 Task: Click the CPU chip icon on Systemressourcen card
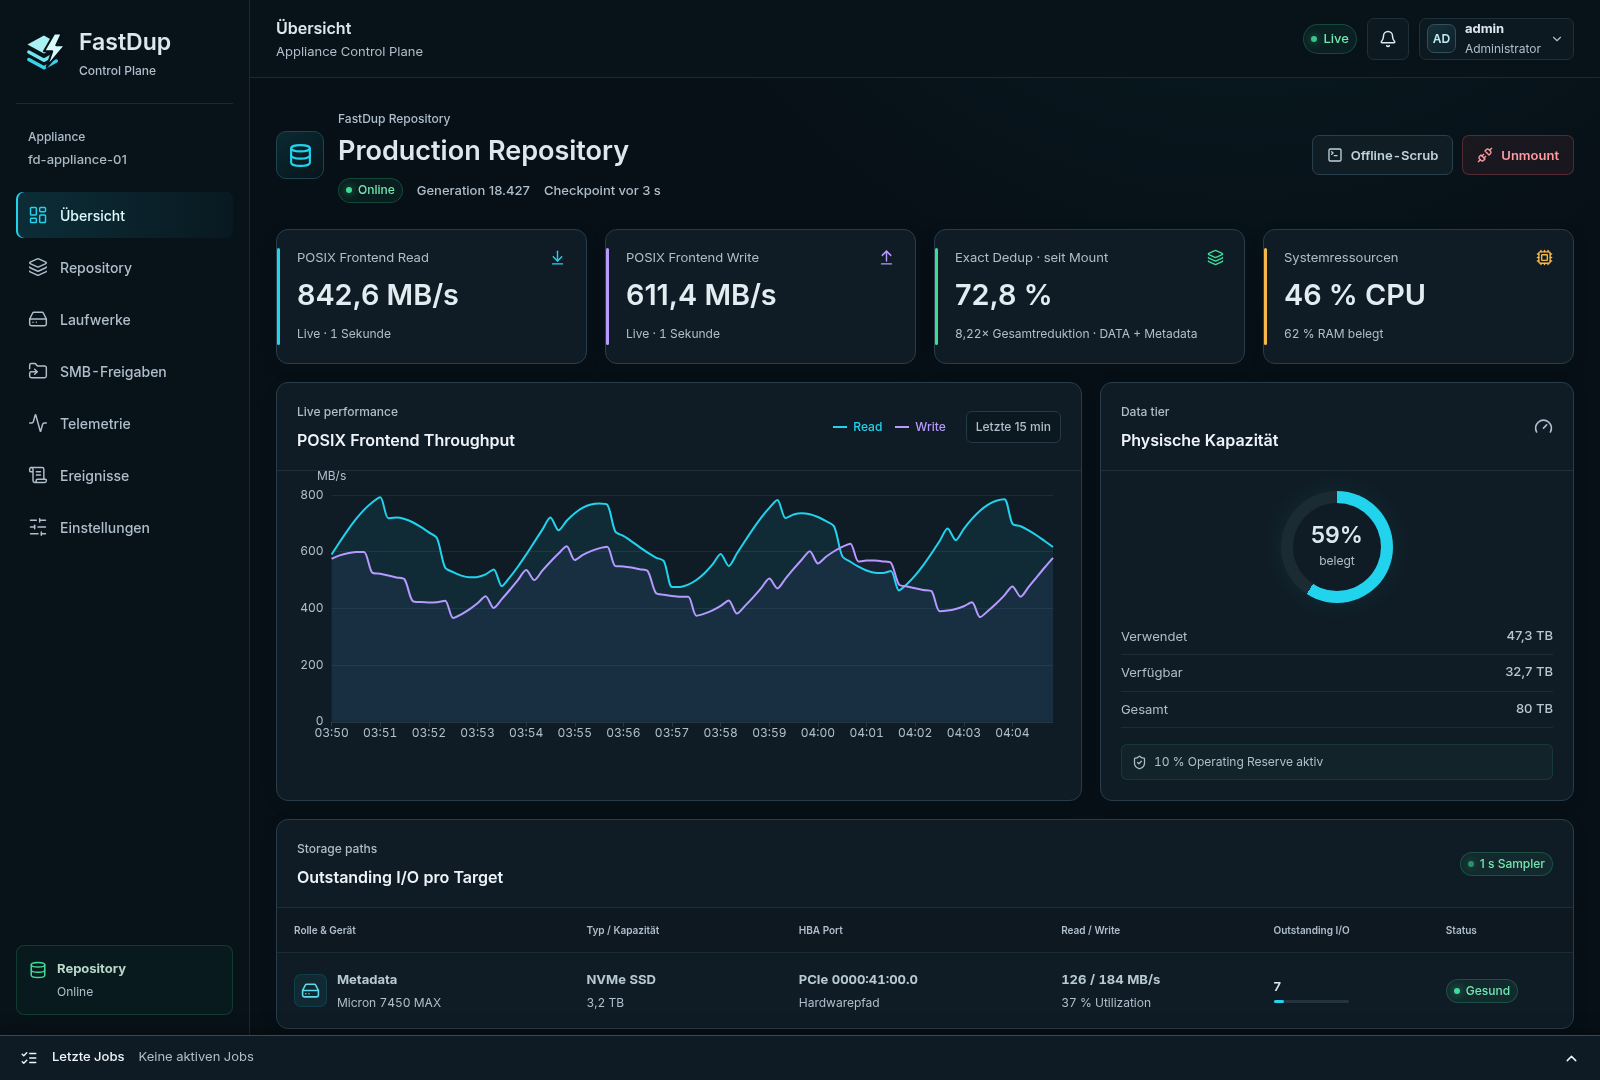point(1545,258)
